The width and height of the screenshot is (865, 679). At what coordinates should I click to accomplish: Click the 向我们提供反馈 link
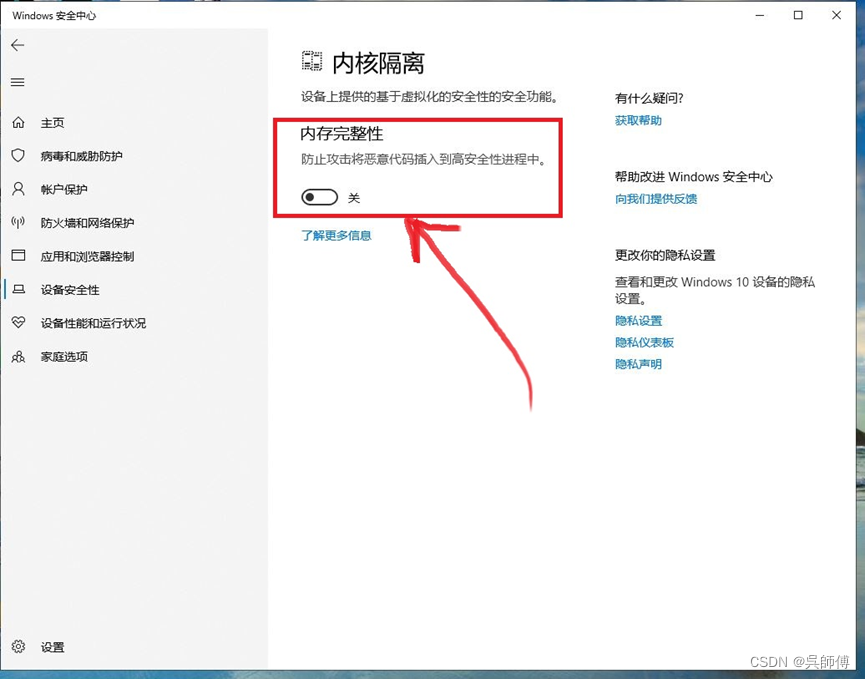pos(656,199)
